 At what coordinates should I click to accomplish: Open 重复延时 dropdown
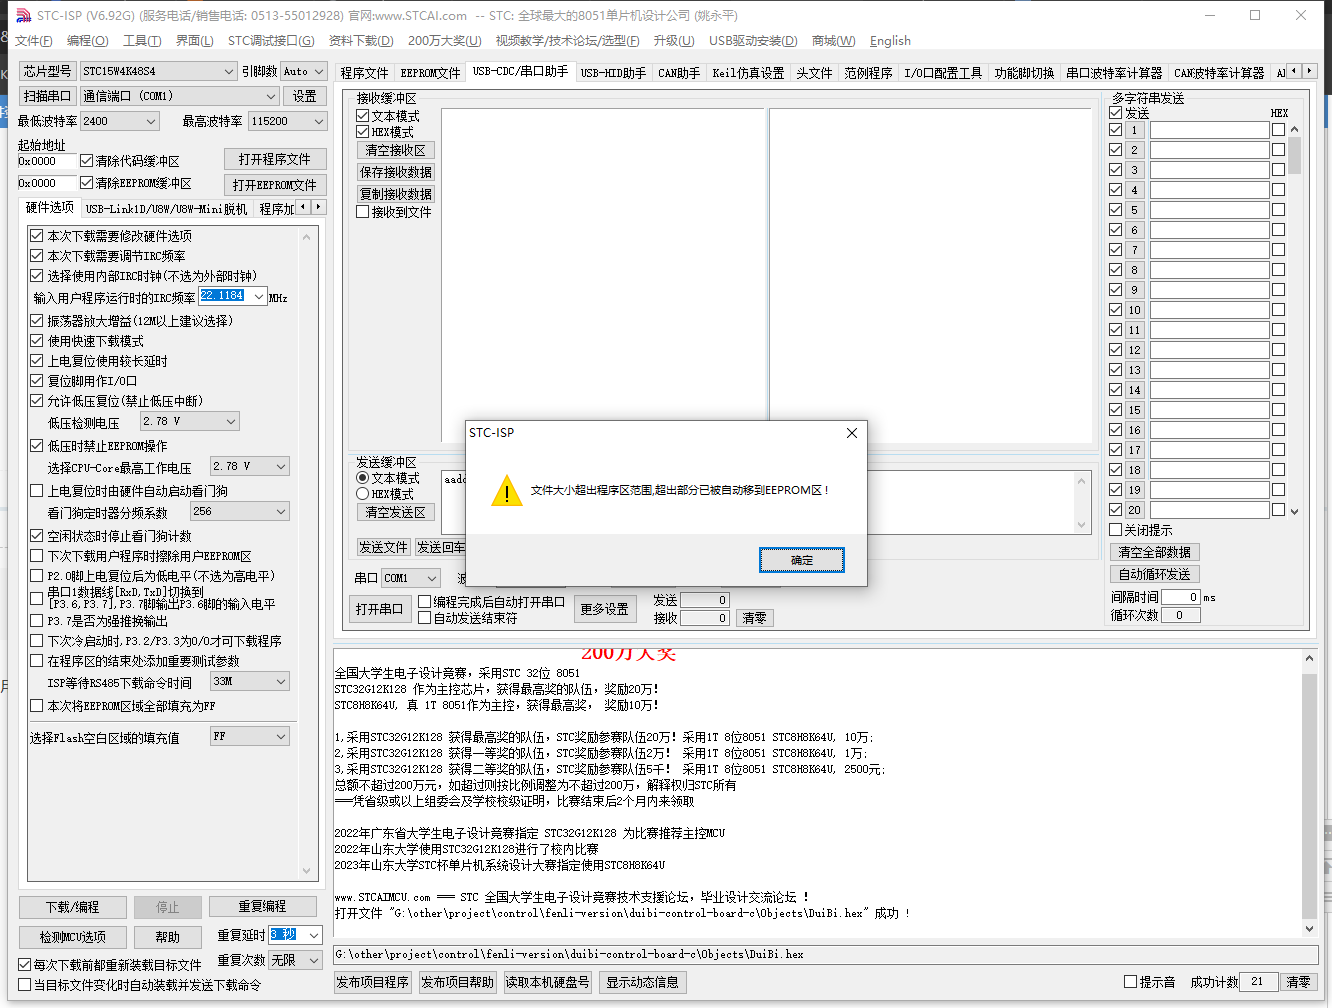click(313, 935)
